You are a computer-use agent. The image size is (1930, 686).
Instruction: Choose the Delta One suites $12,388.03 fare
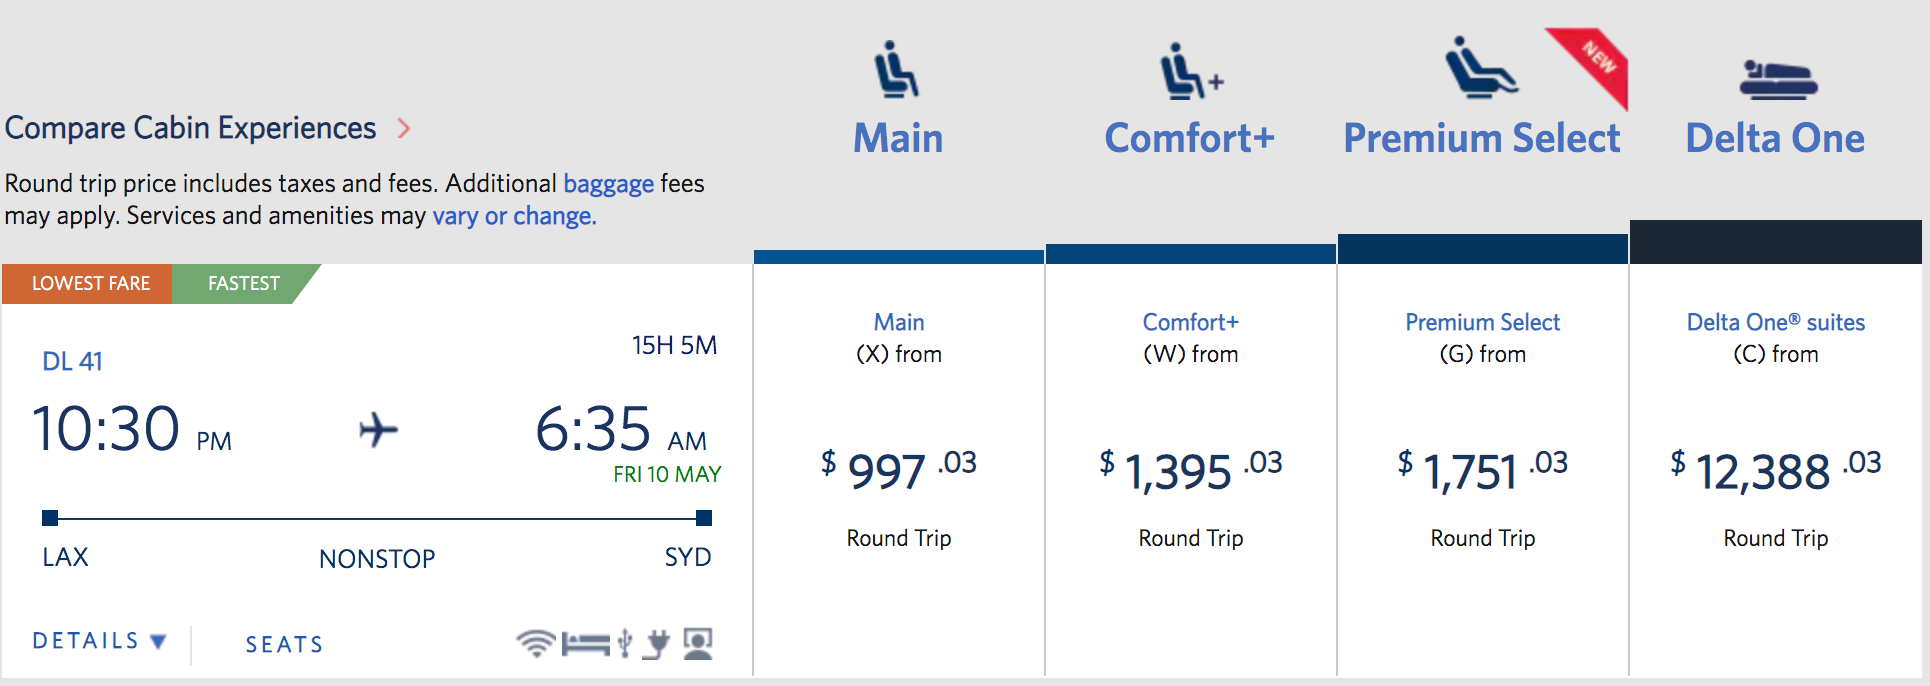1776,470
